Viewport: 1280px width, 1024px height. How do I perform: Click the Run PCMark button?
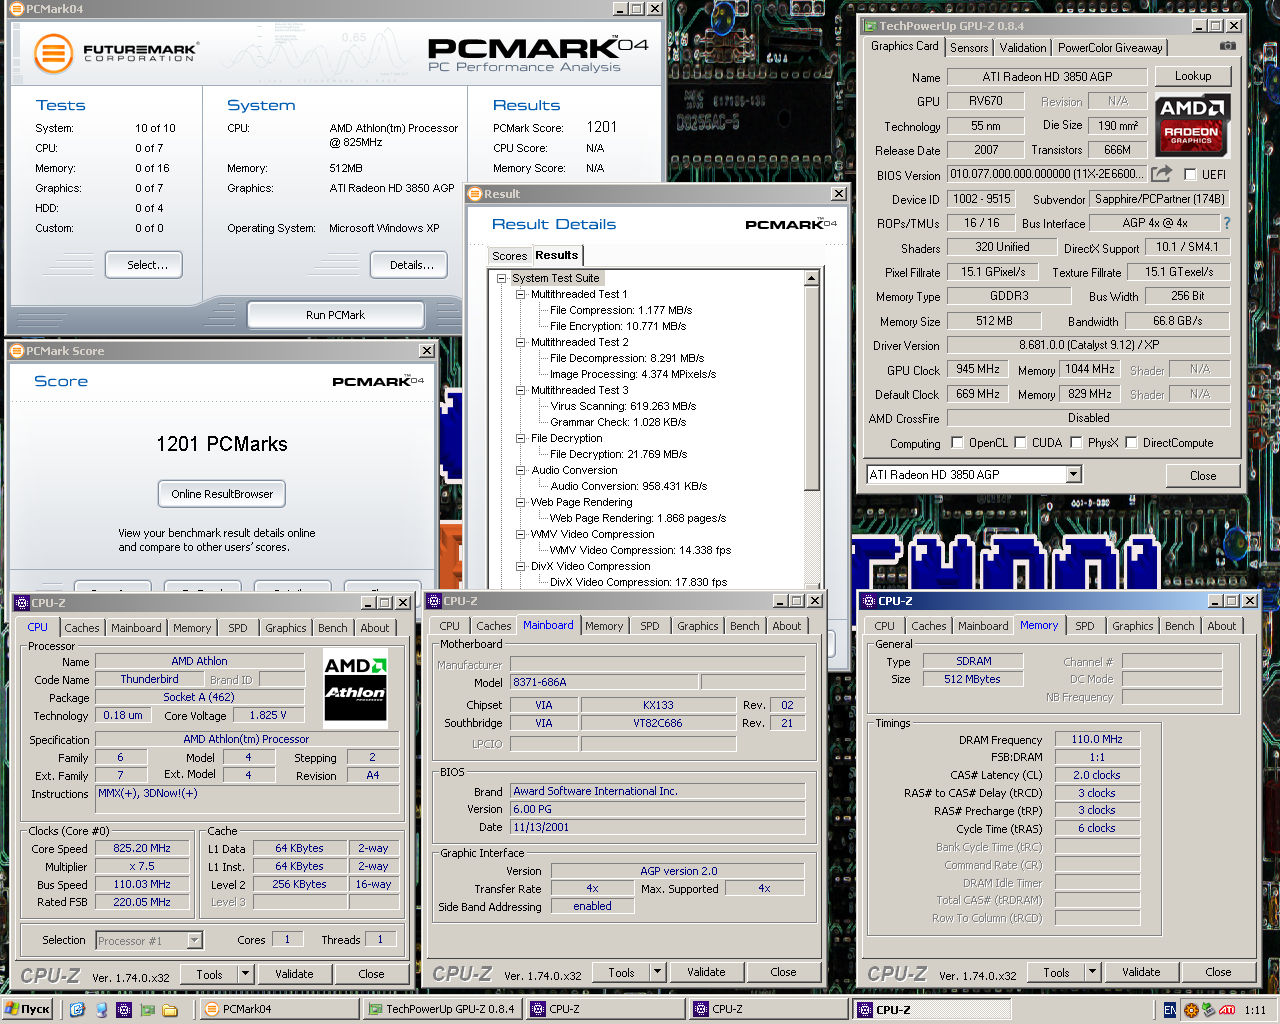335,315
